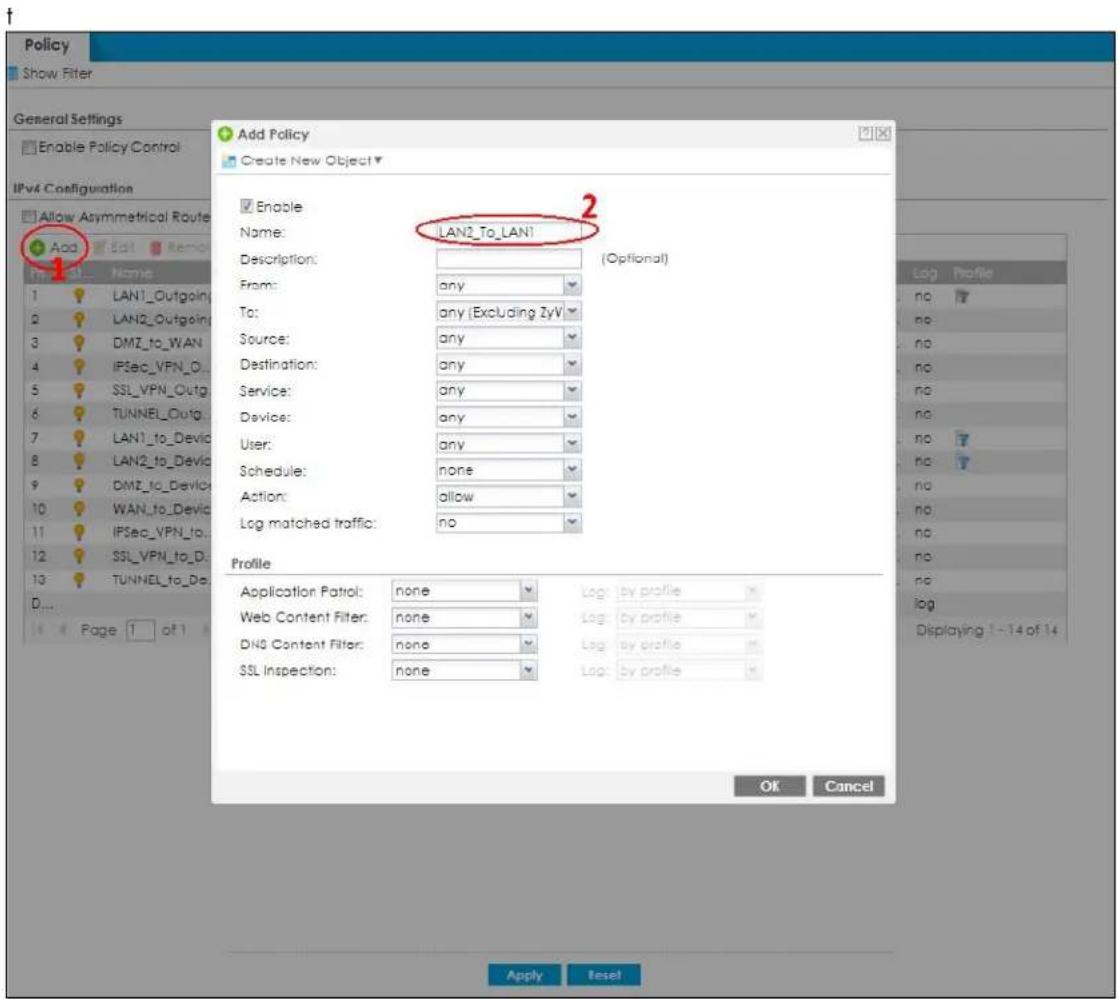Click the status bulb of TUNNEL_Outg rule
Screen dimensions: 1118x999
point(78,414)
